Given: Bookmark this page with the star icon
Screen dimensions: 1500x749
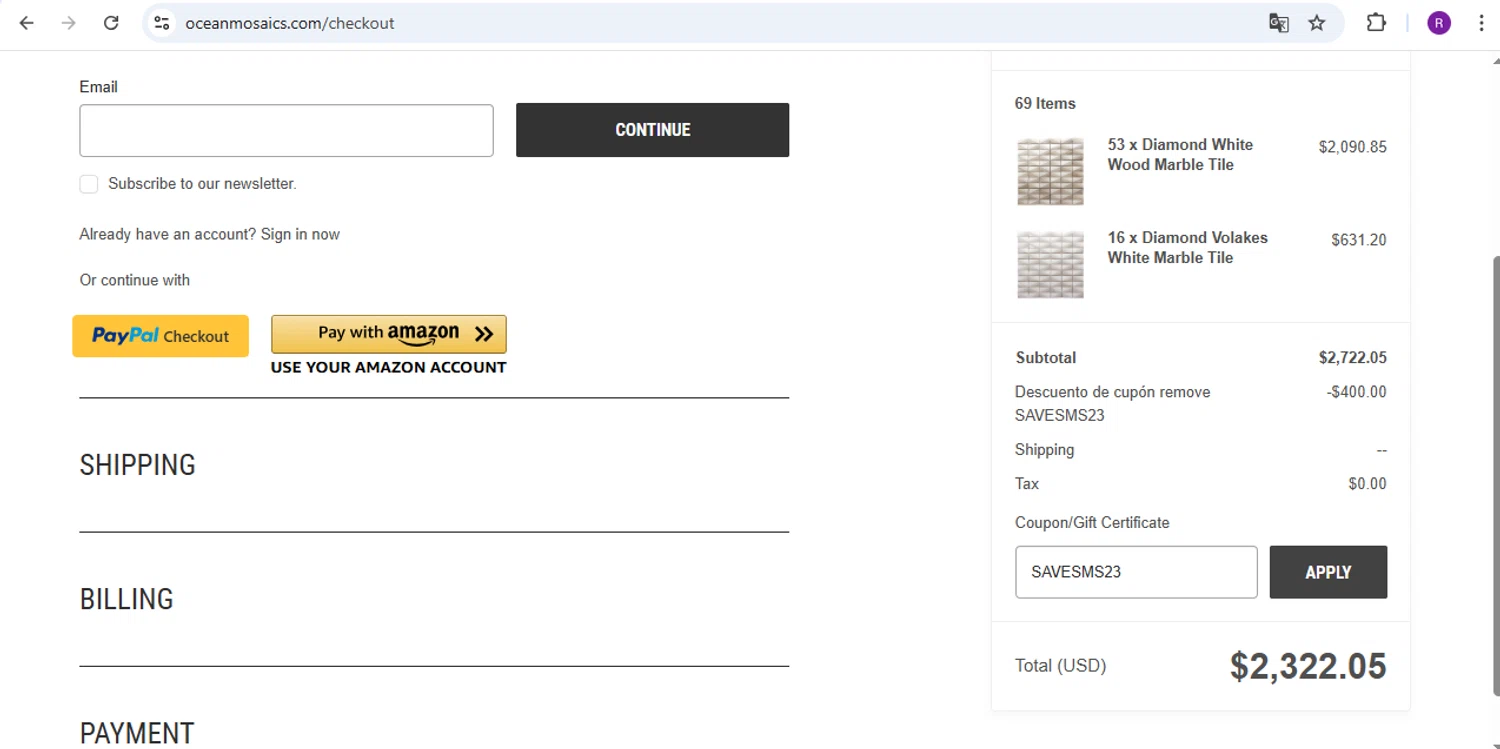Looking at the screenshot, I should (1317, 23).
